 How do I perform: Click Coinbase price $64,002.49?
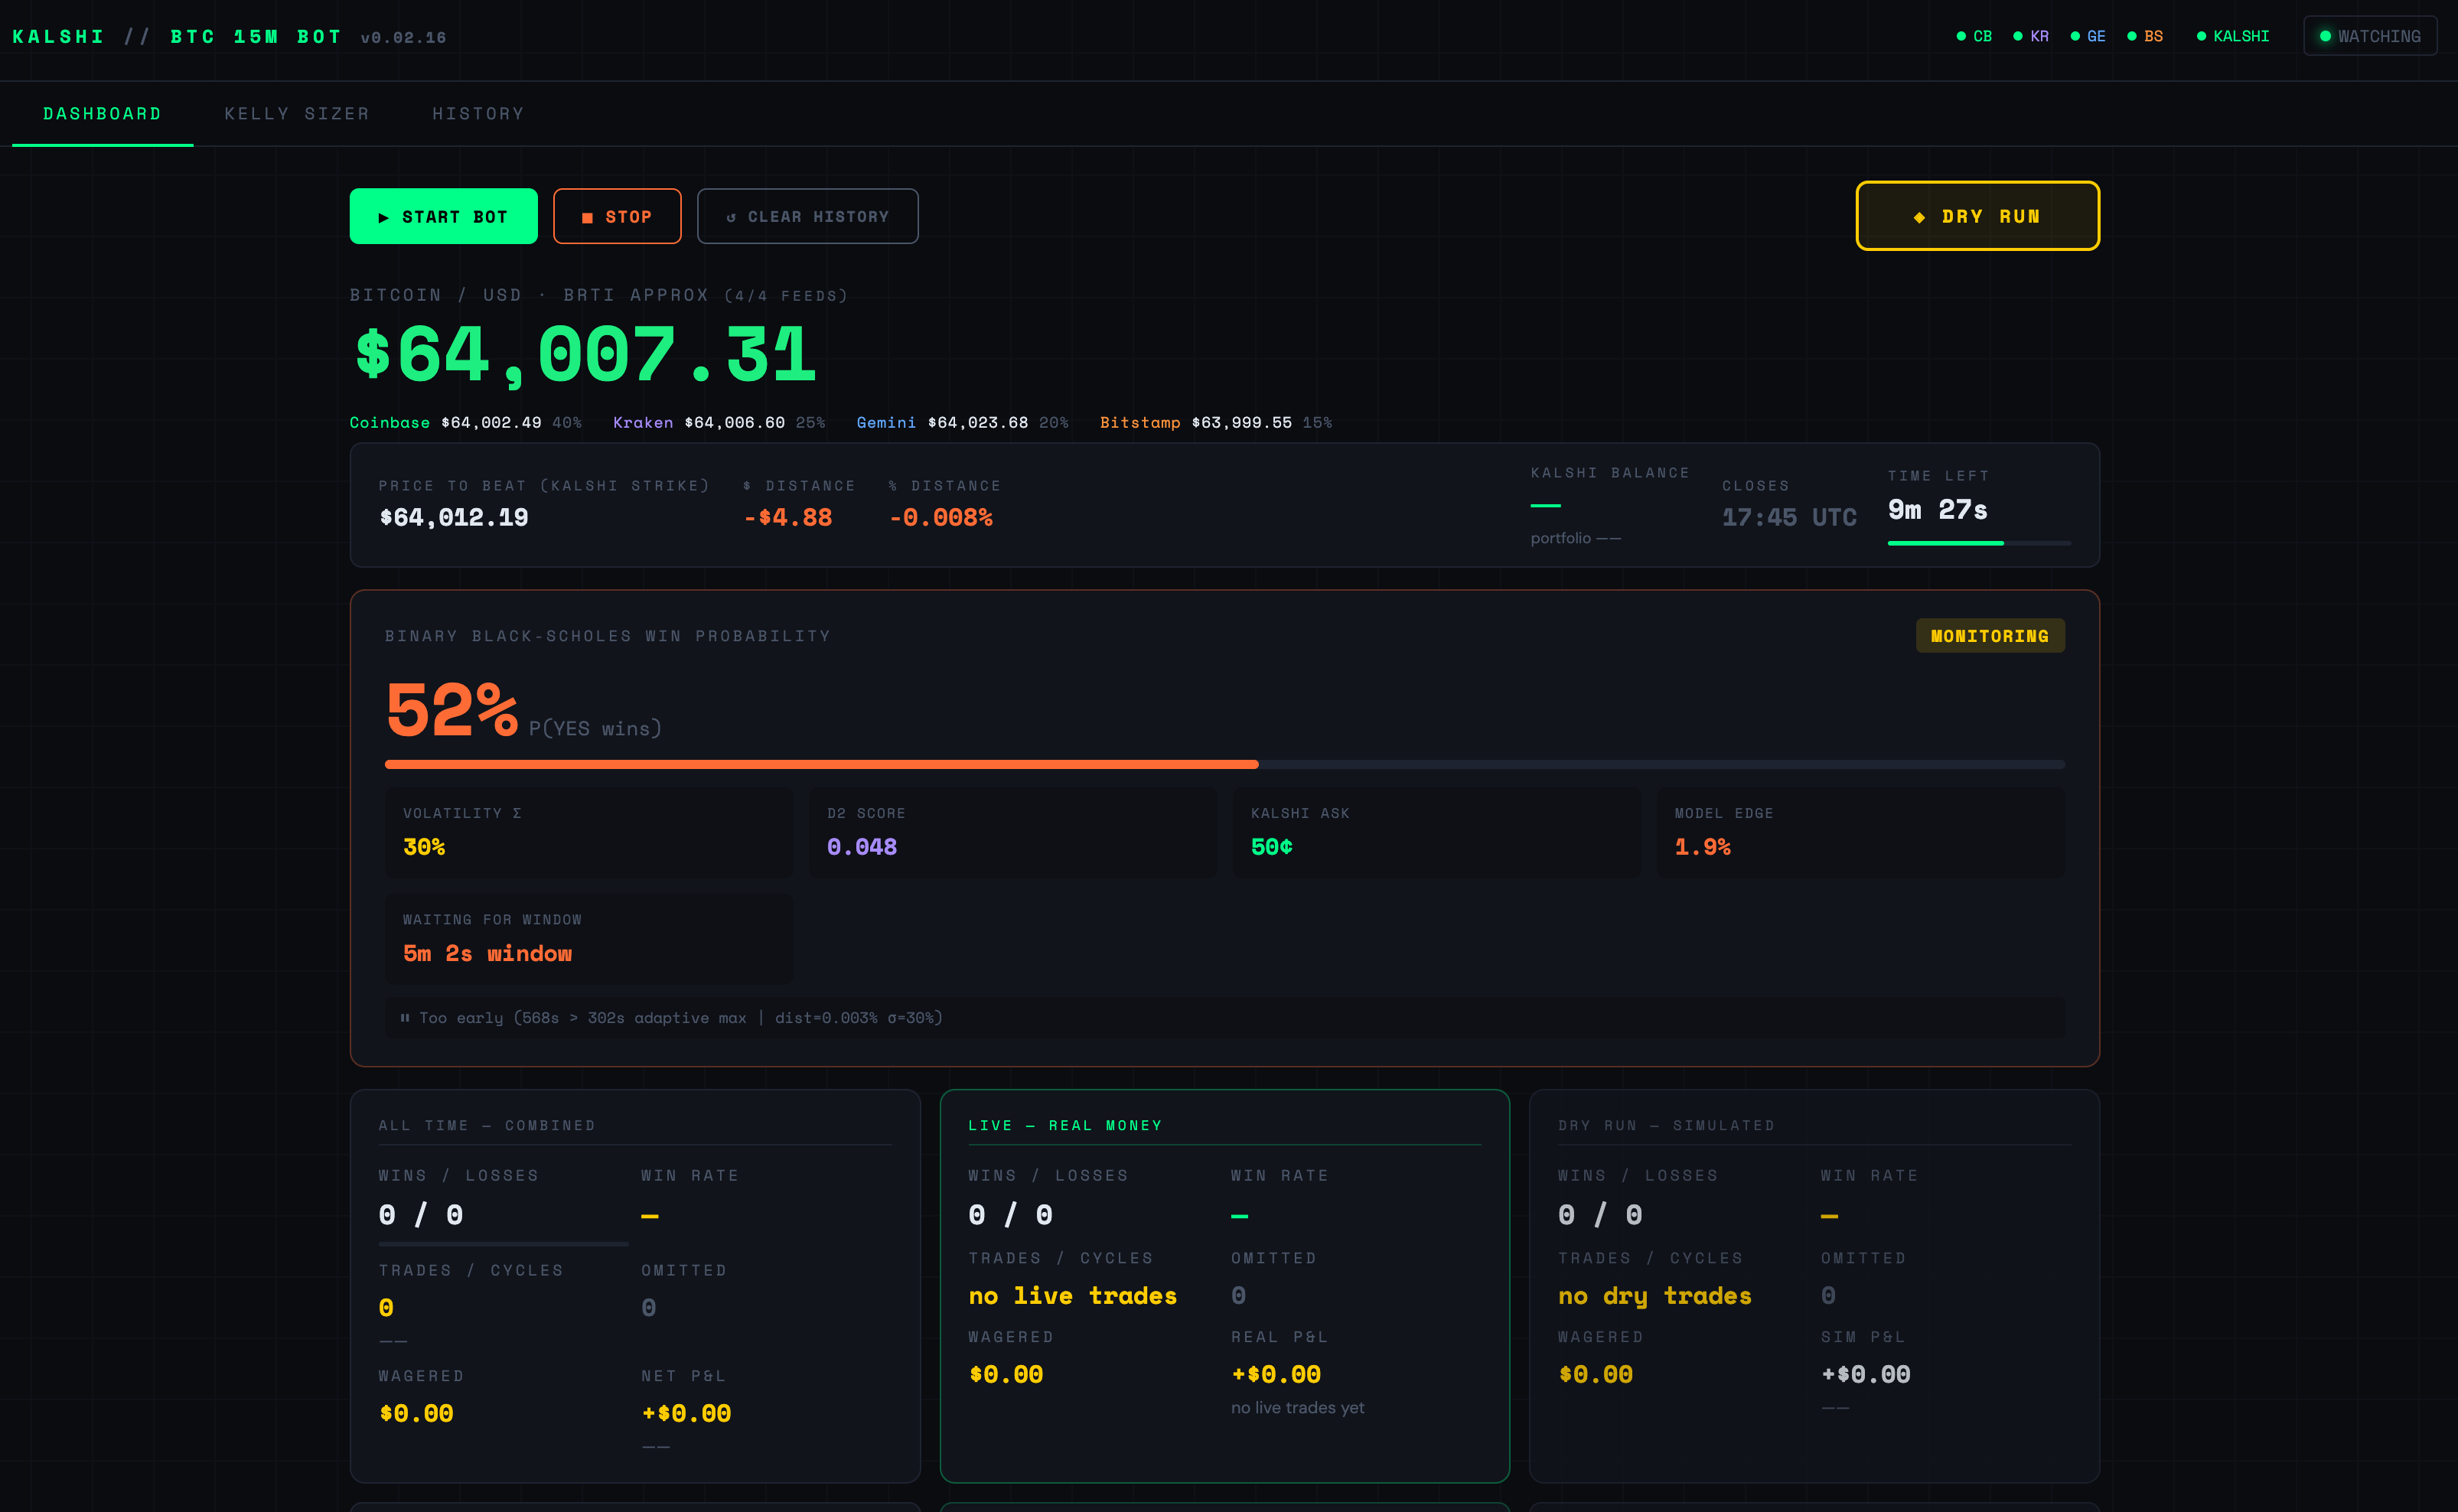pos(491,423)
